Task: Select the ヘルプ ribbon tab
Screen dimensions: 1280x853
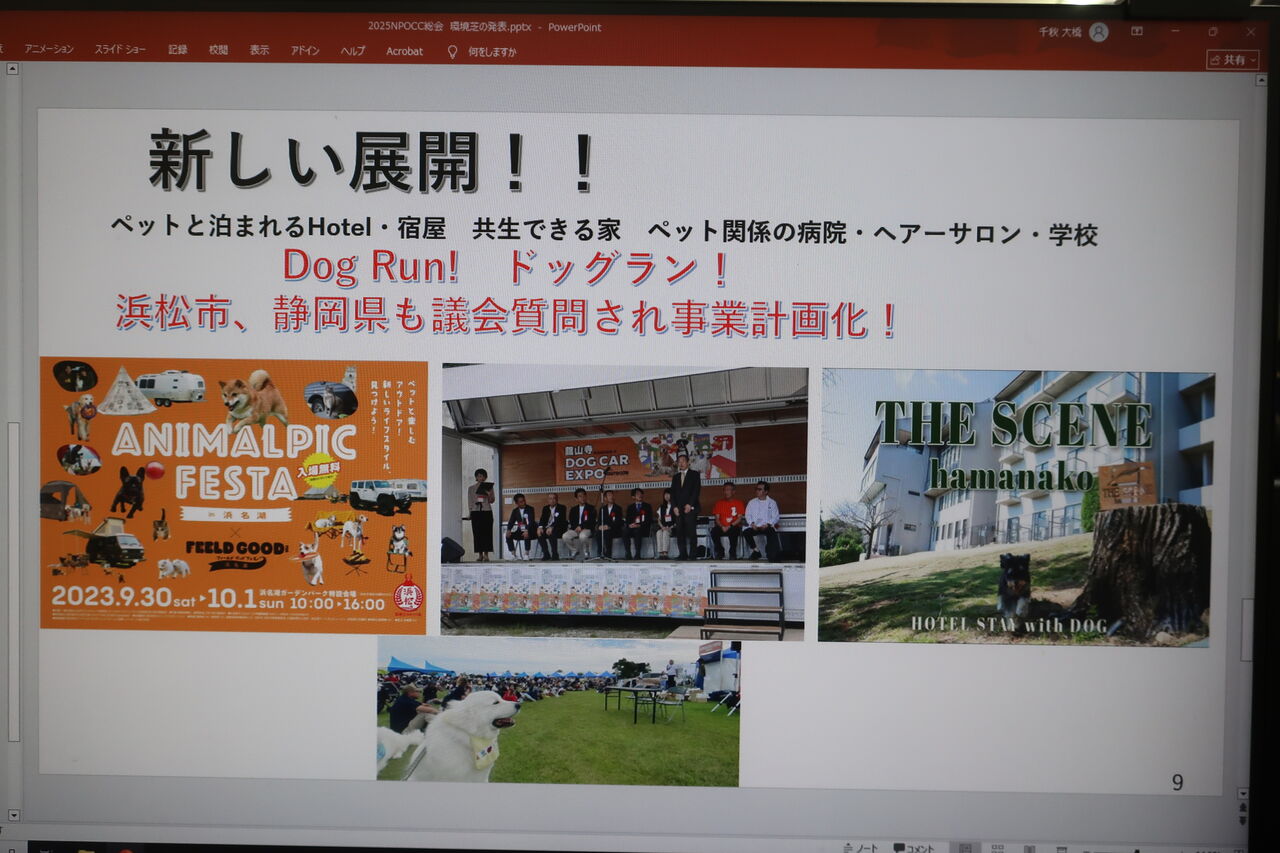Action: [353, 51]
